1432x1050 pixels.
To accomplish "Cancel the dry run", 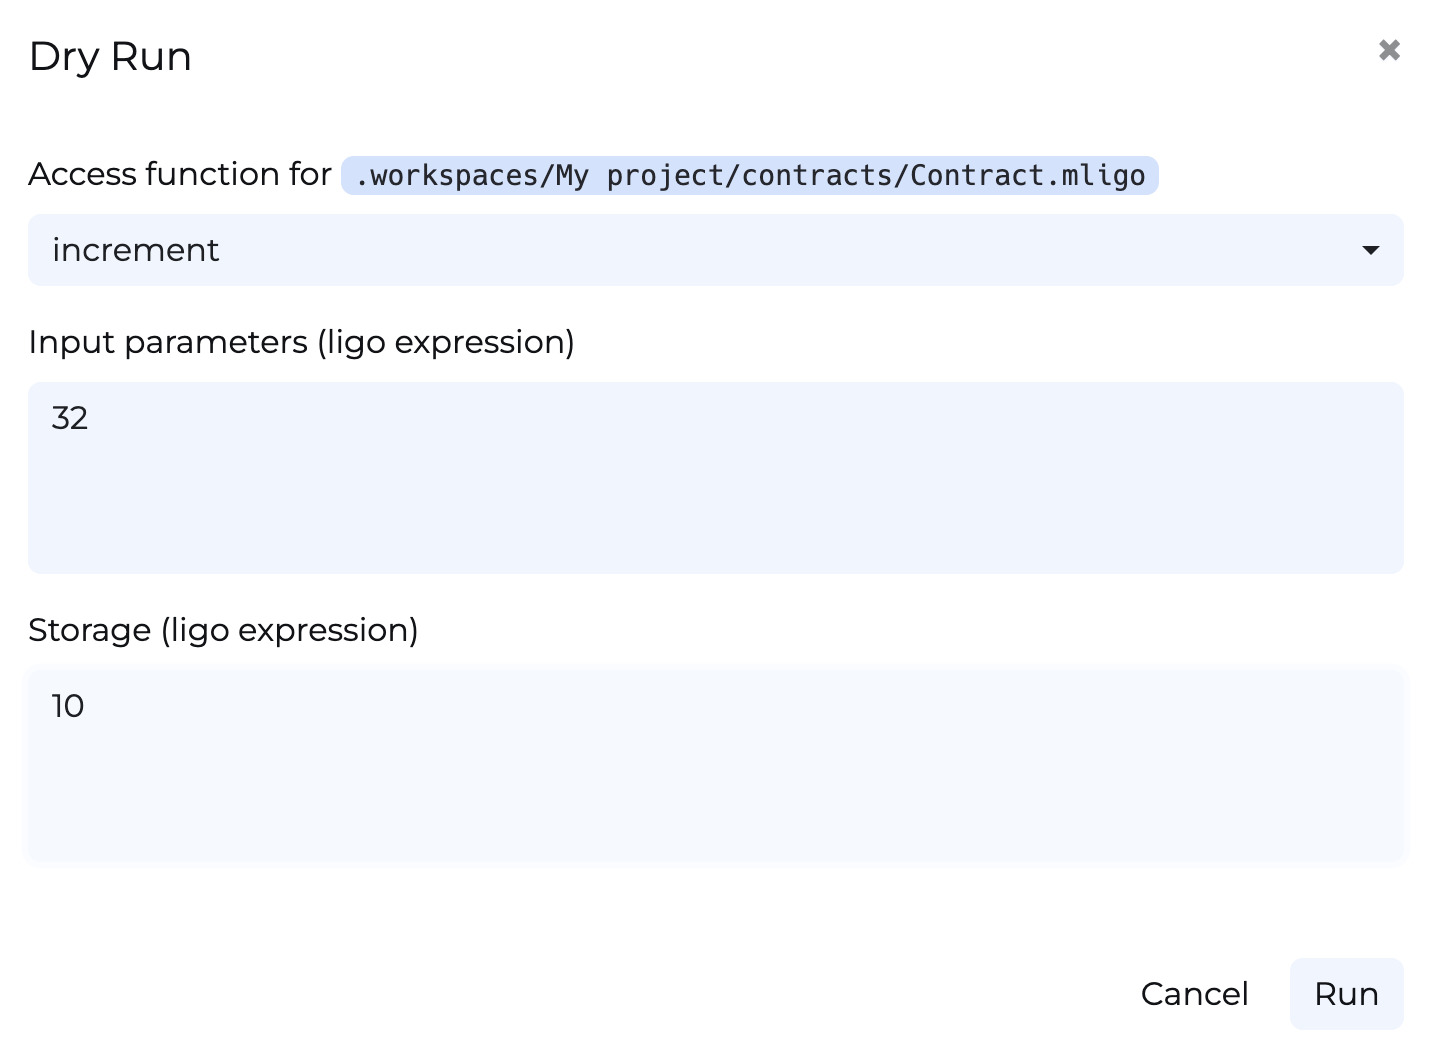I will click(x=1194, y=994).
